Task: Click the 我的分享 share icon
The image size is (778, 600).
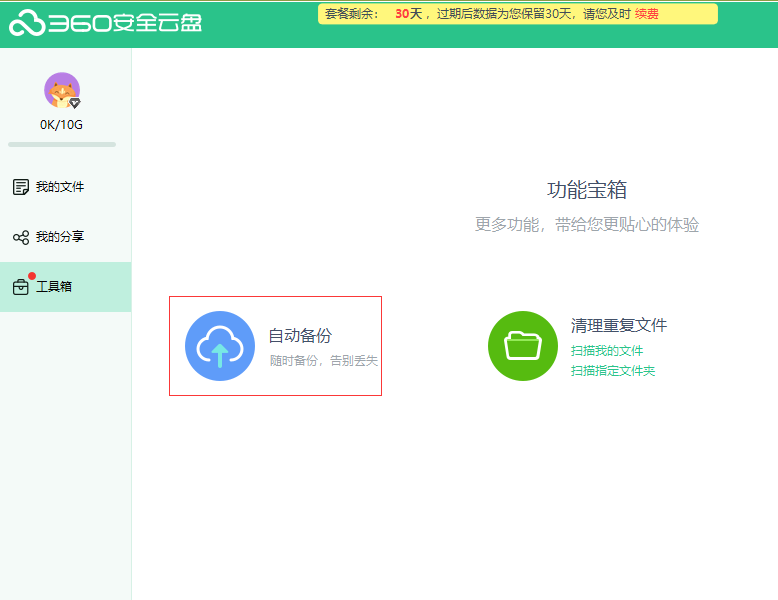Action: point(21,237)
